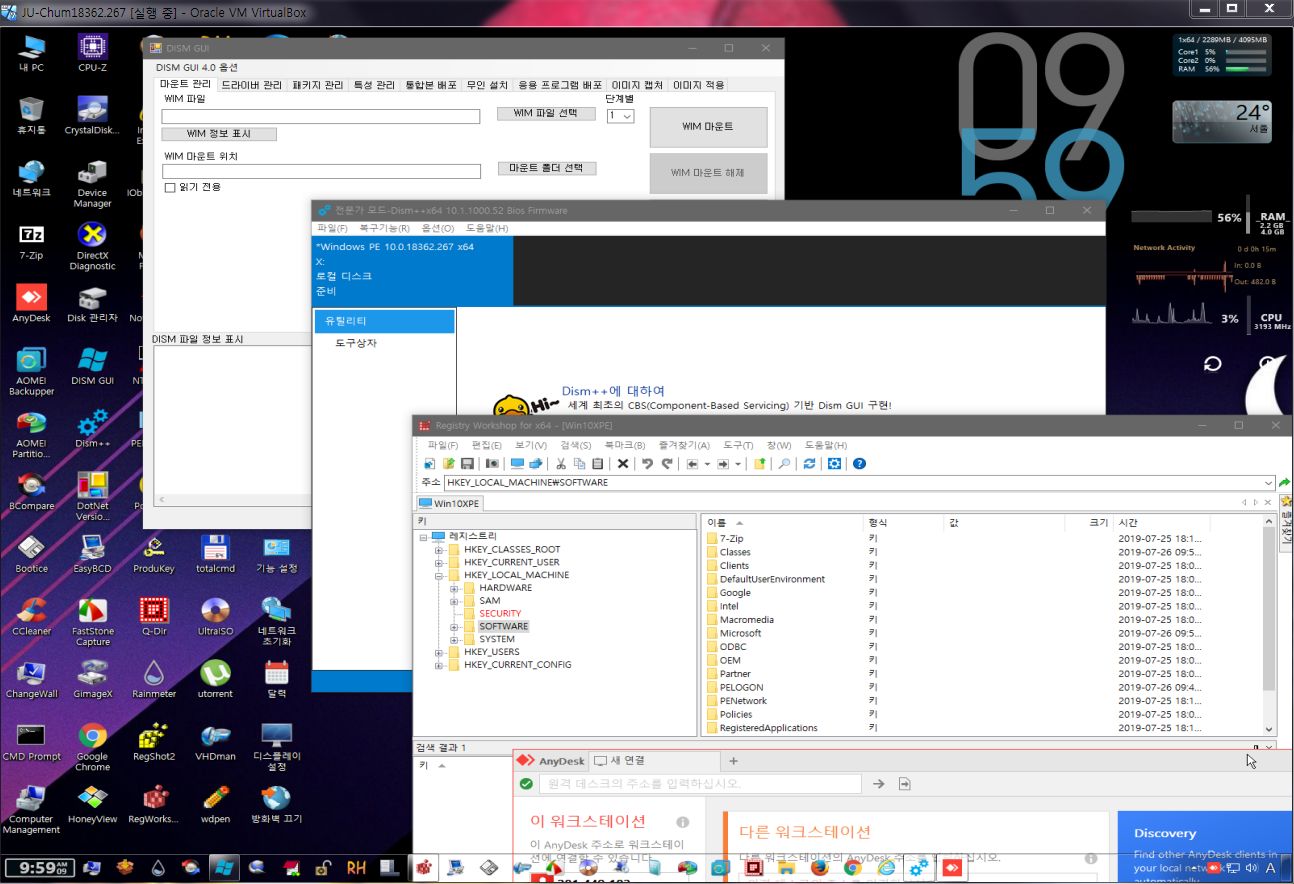Click the Refresh icon in Registry Workshop toolbar

point(809,464)
